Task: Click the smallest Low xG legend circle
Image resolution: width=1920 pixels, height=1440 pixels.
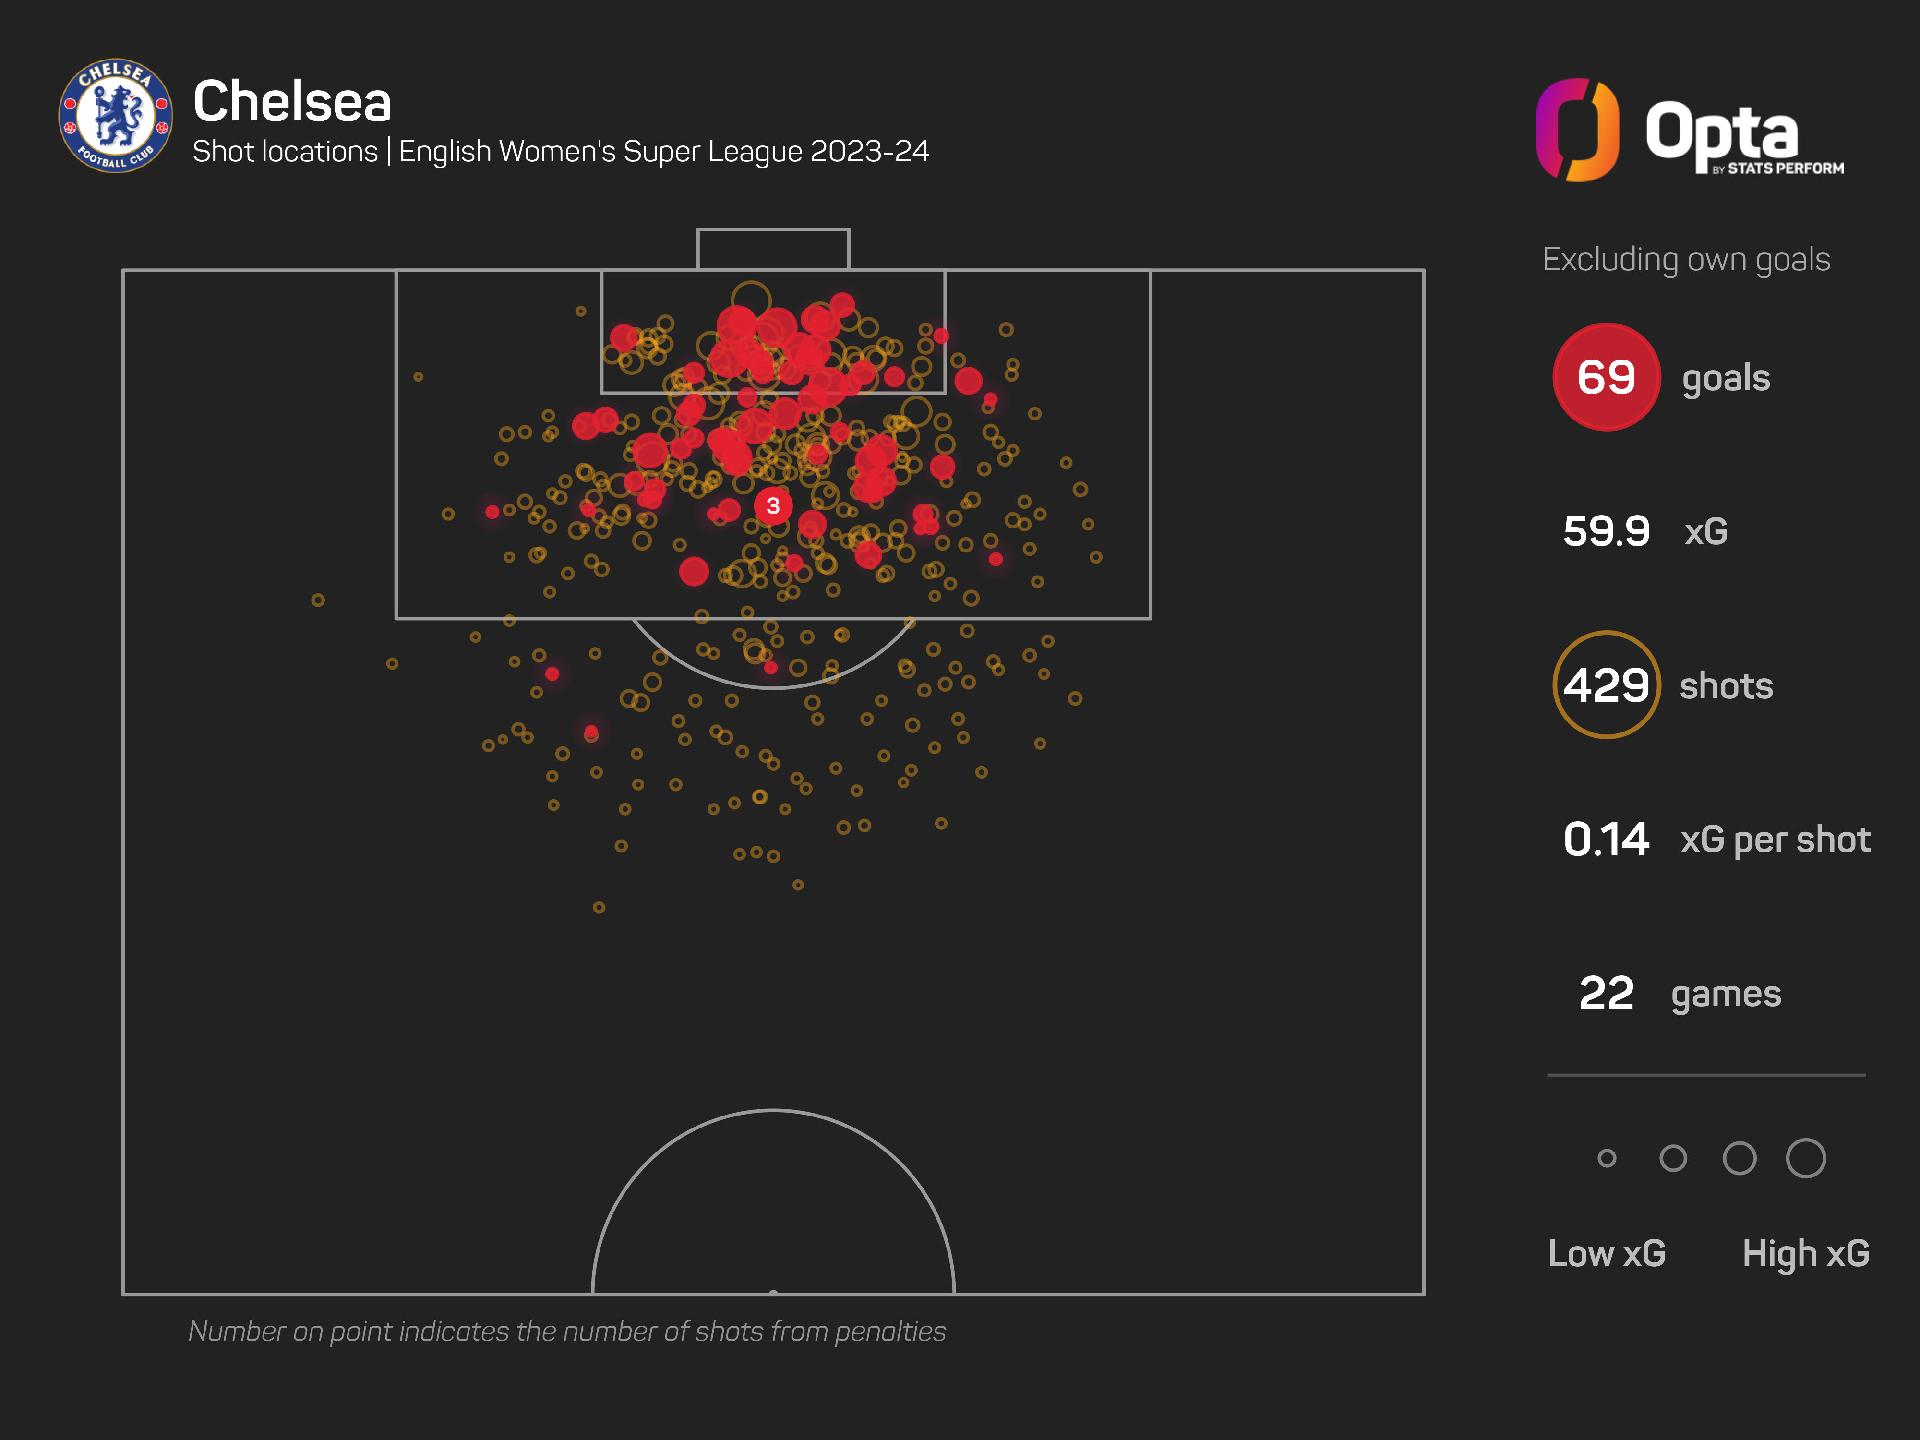Action: click(x=1607, y=1158)
